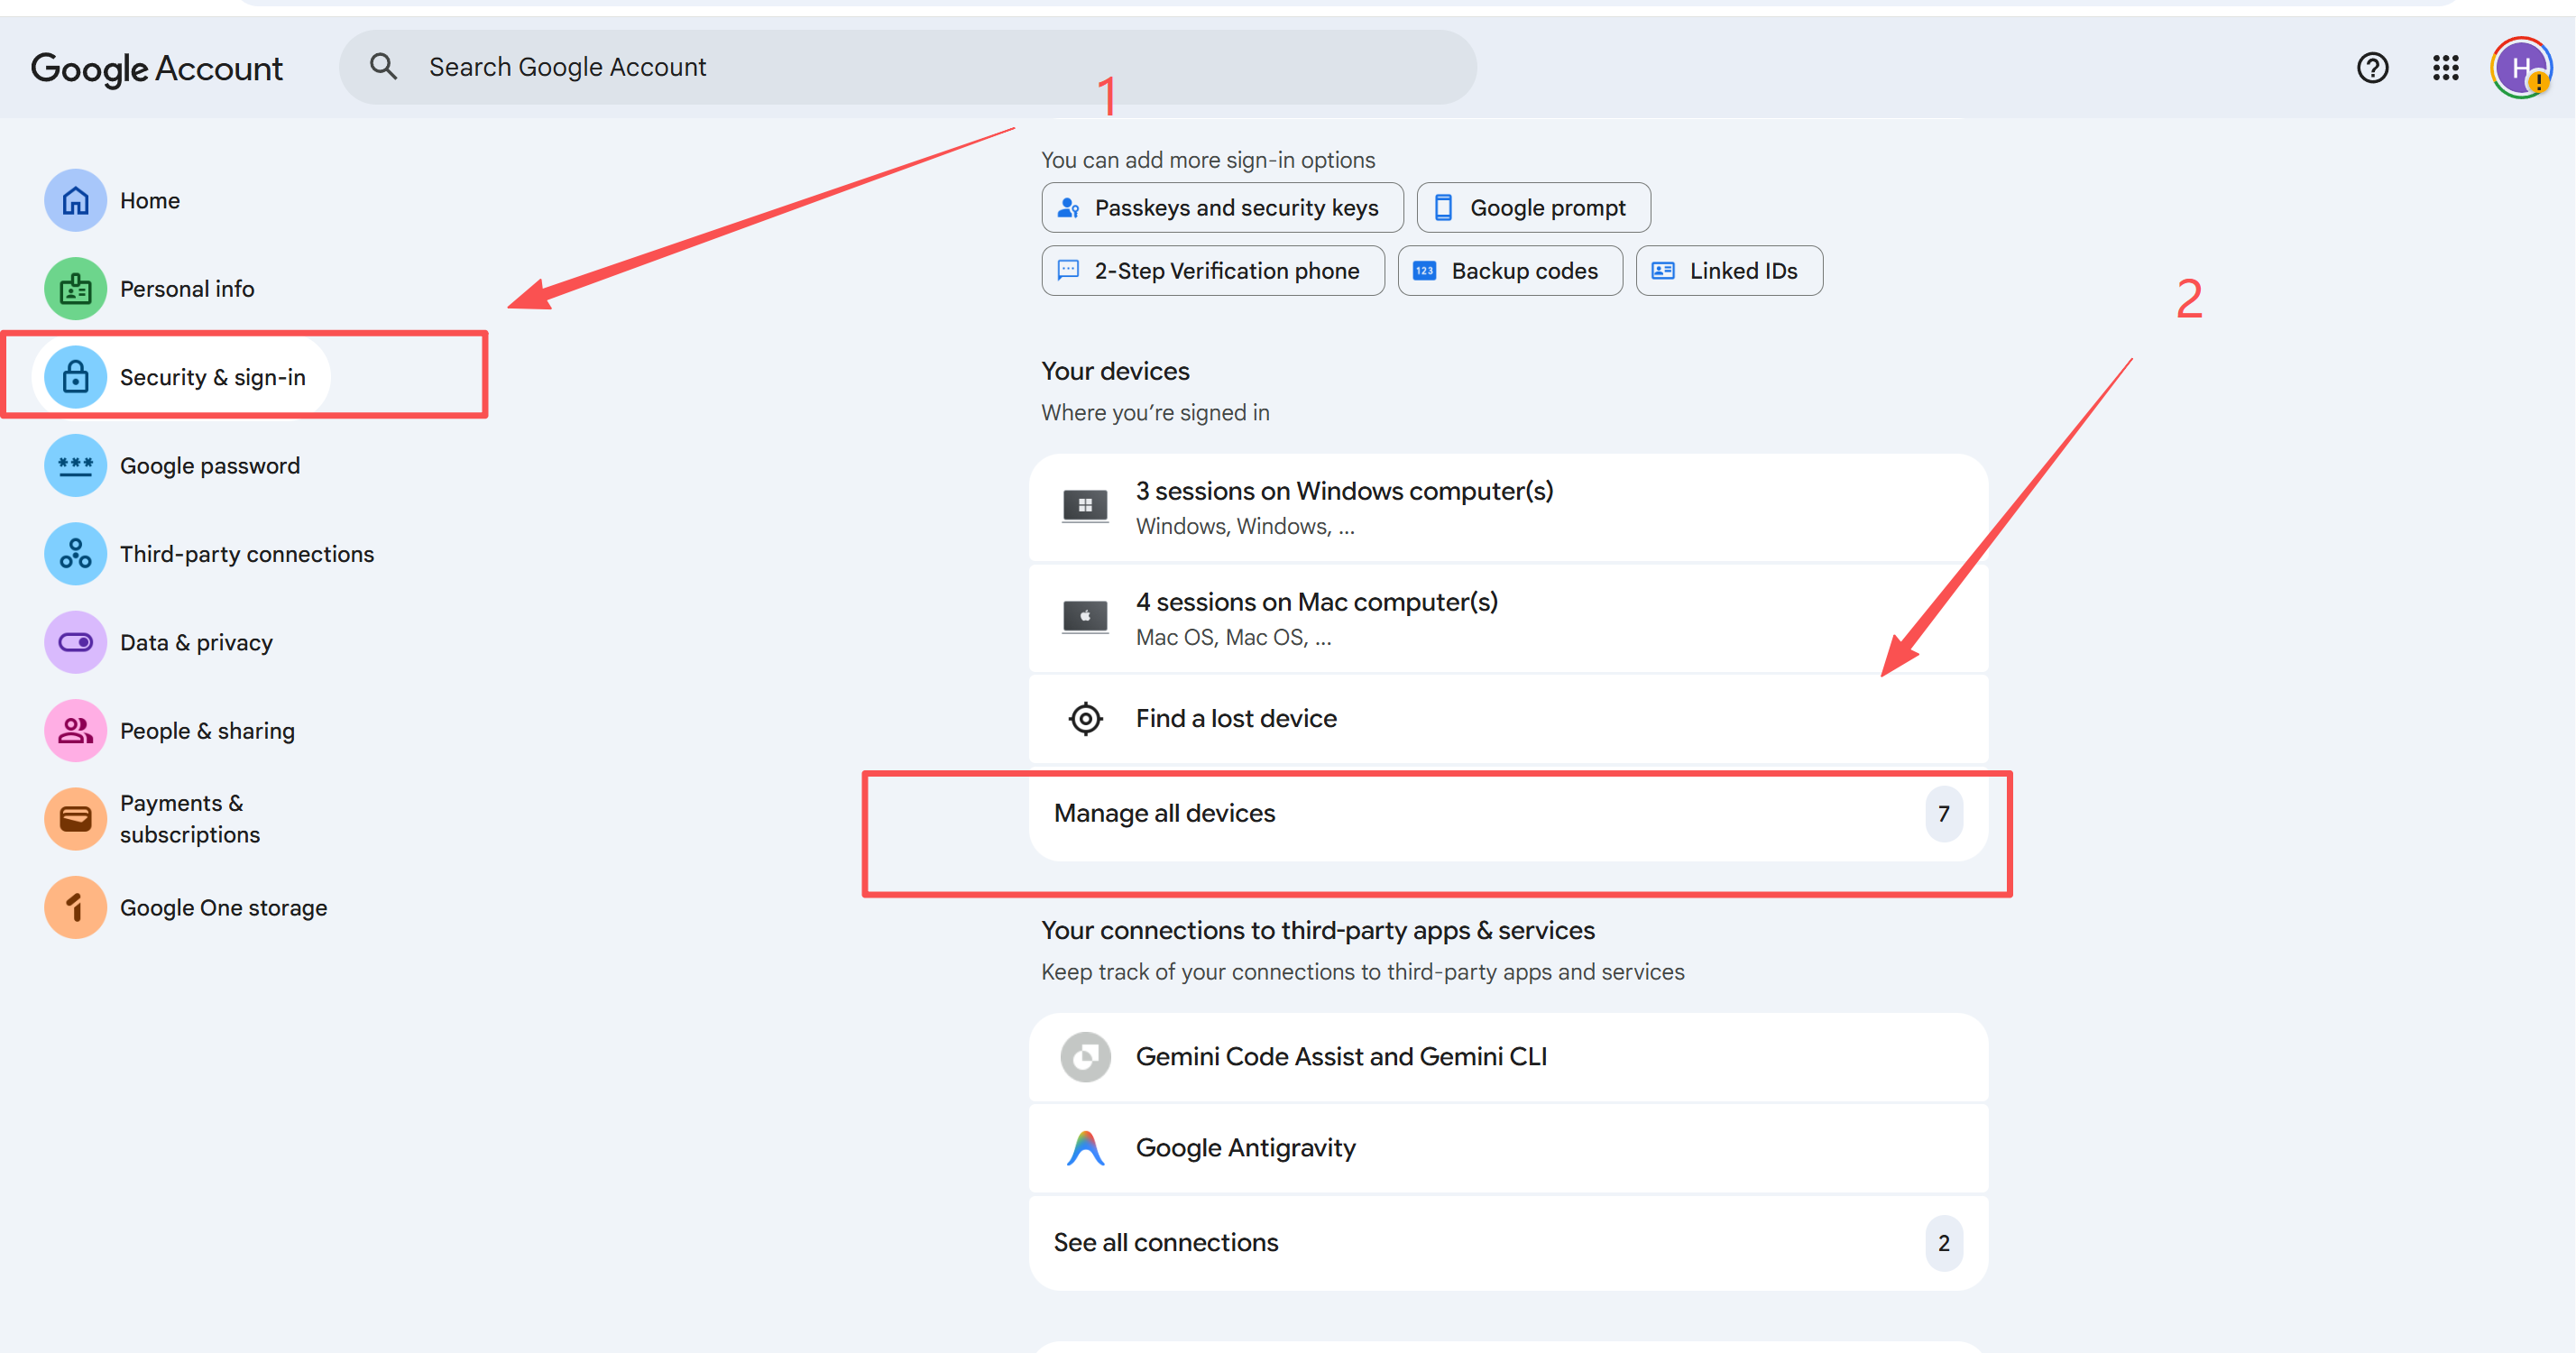This screenshot has width=2576, height=1353.
Task: Click 'Where you're signed in' text
Action: click(1155, 413)
